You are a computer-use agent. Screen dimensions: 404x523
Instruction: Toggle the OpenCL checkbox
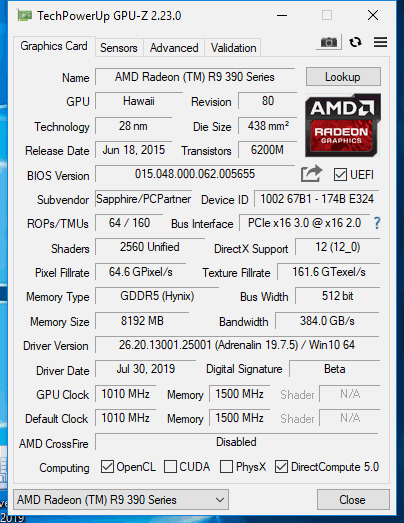(x=107, y=467)
